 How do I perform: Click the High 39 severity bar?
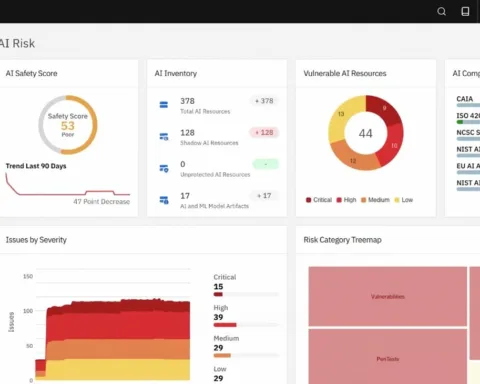click(x=246, y=325)
